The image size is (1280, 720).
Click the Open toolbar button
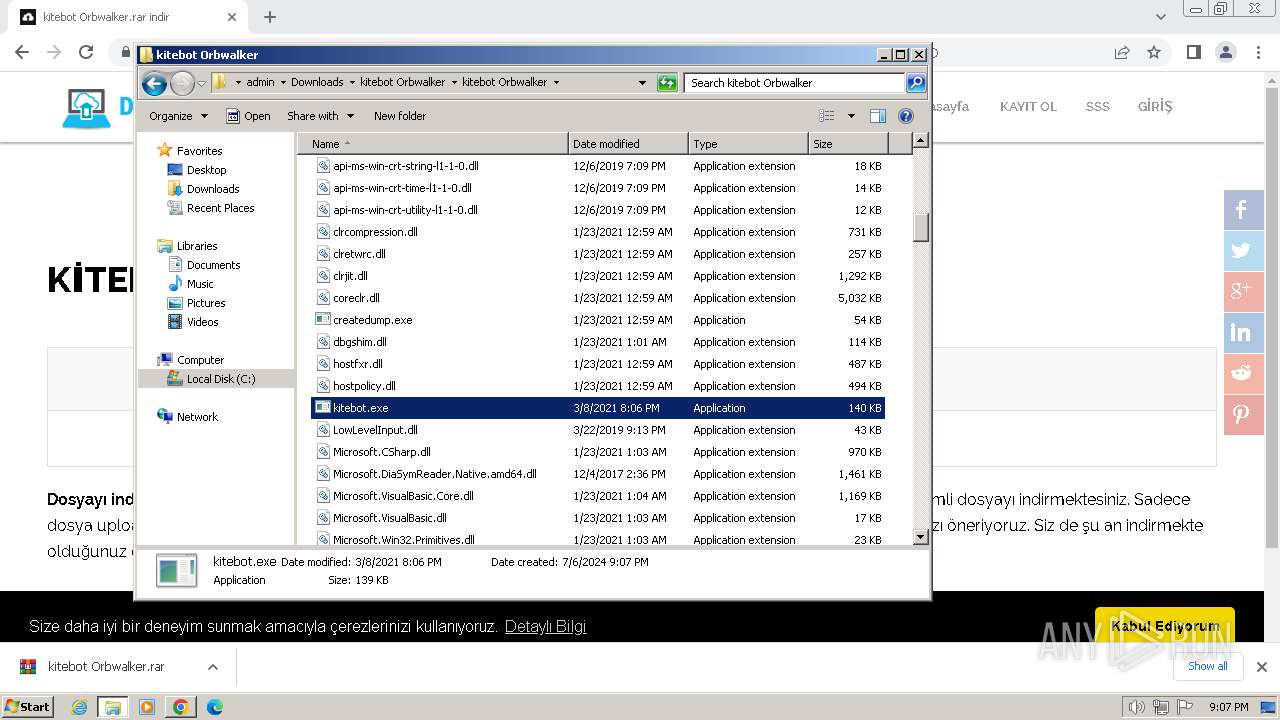pos(248,116)
